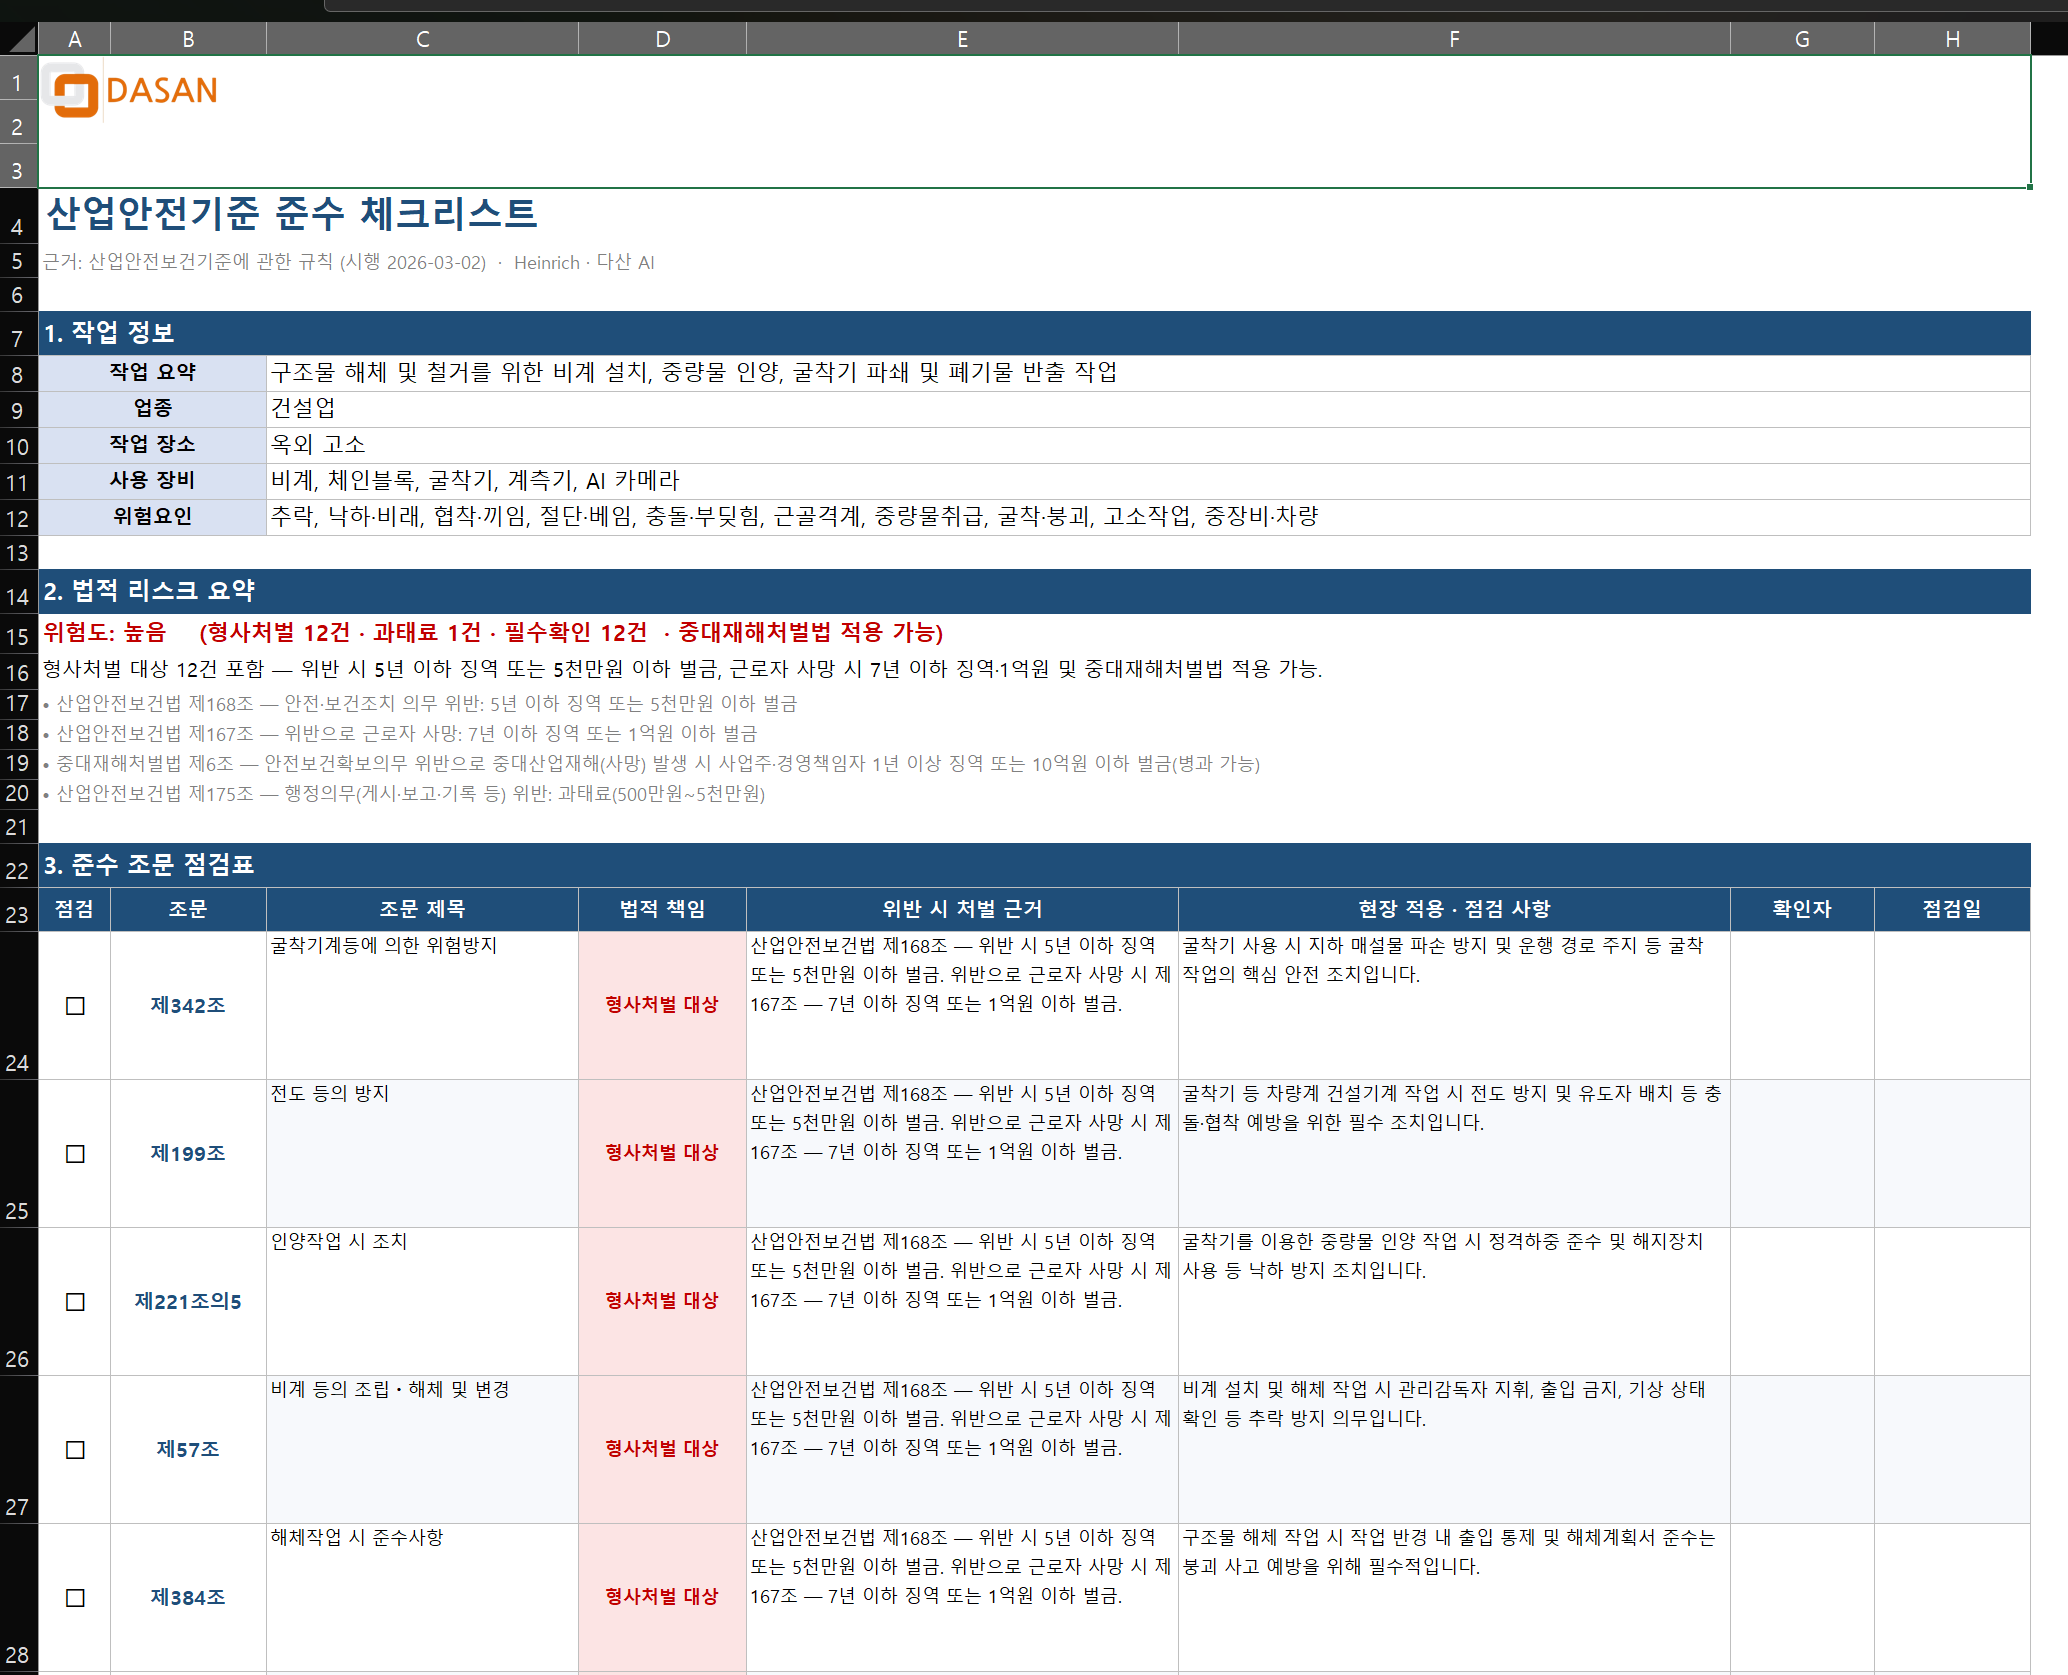Select column F header
The image size is (2068, 1675).
(1455, 39)
